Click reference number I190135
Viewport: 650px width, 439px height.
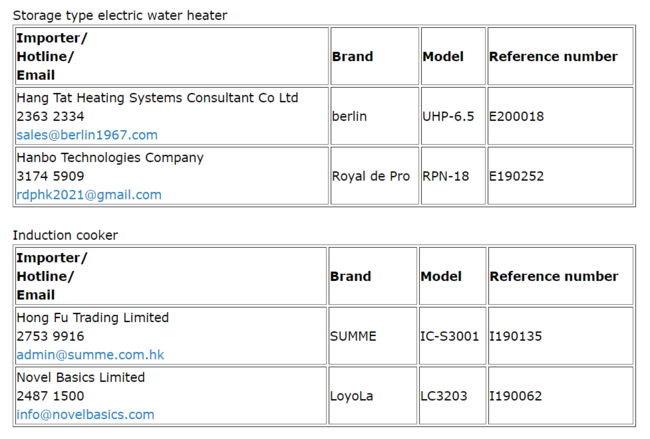[516, 336]
